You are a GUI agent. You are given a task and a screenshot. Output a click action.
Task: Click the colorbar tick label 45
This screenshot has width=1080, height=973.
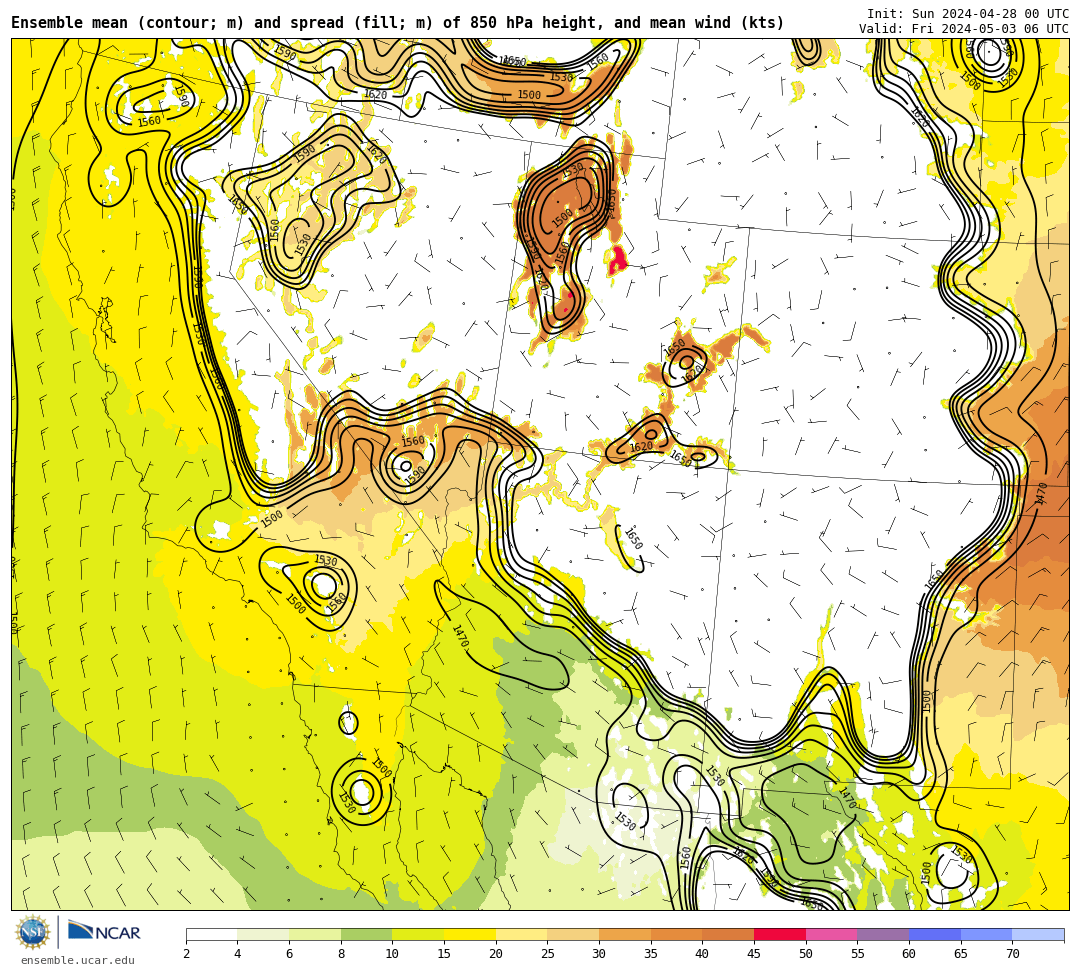754,954
